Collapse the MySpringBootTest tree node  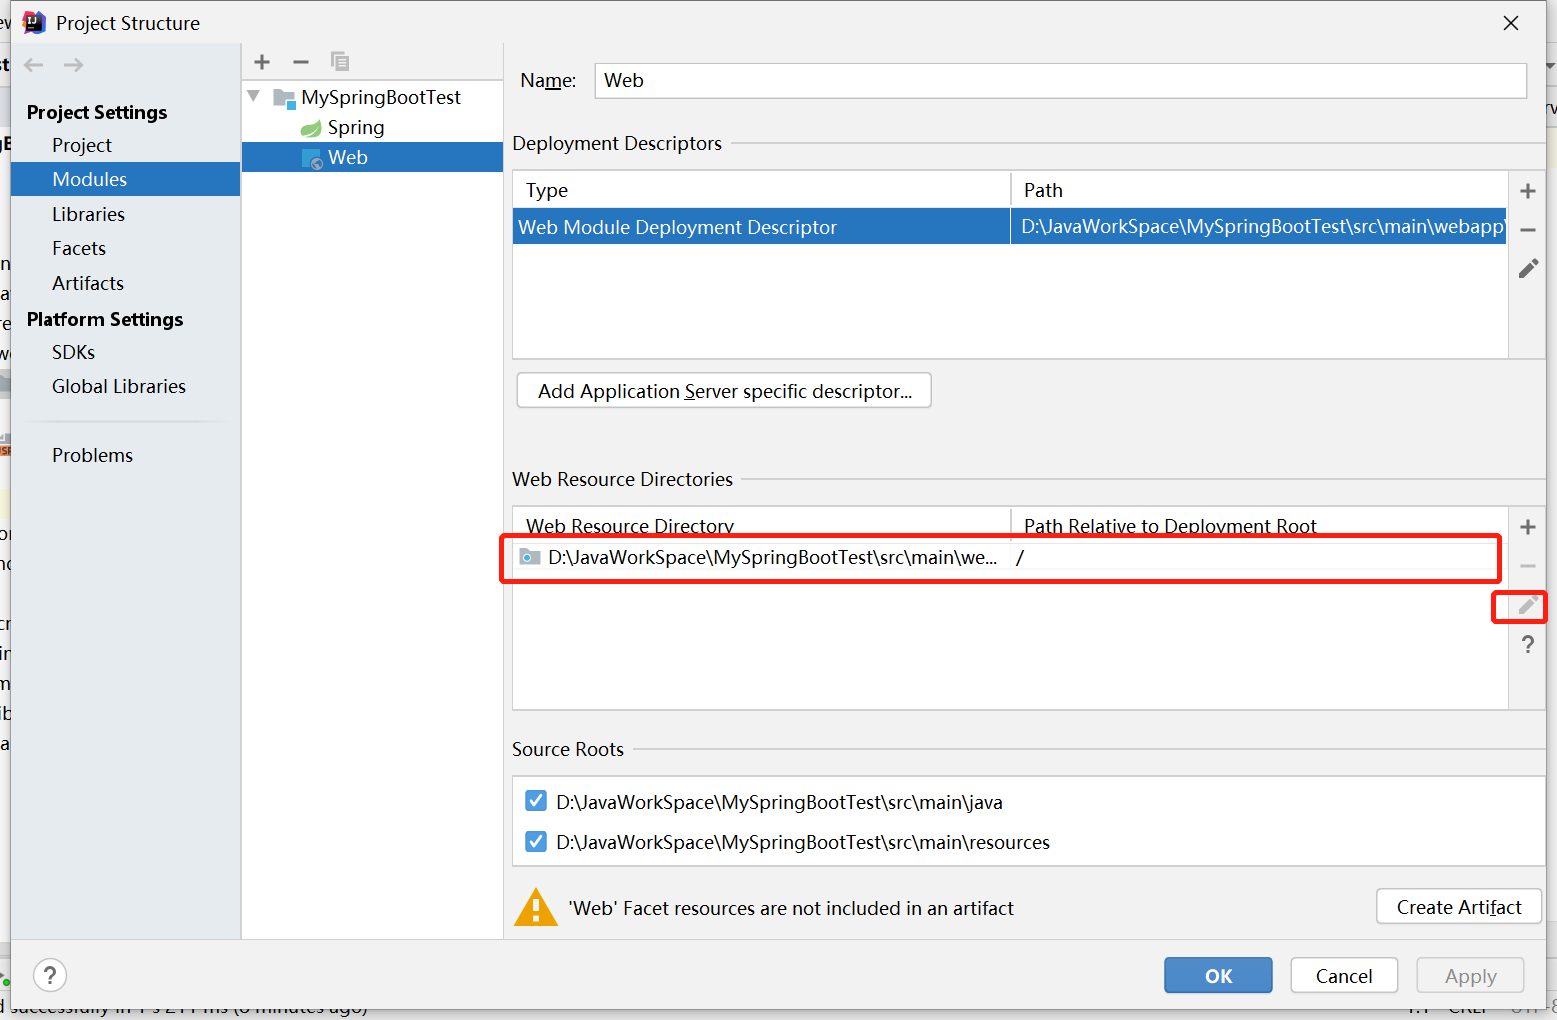pos(253,96)
